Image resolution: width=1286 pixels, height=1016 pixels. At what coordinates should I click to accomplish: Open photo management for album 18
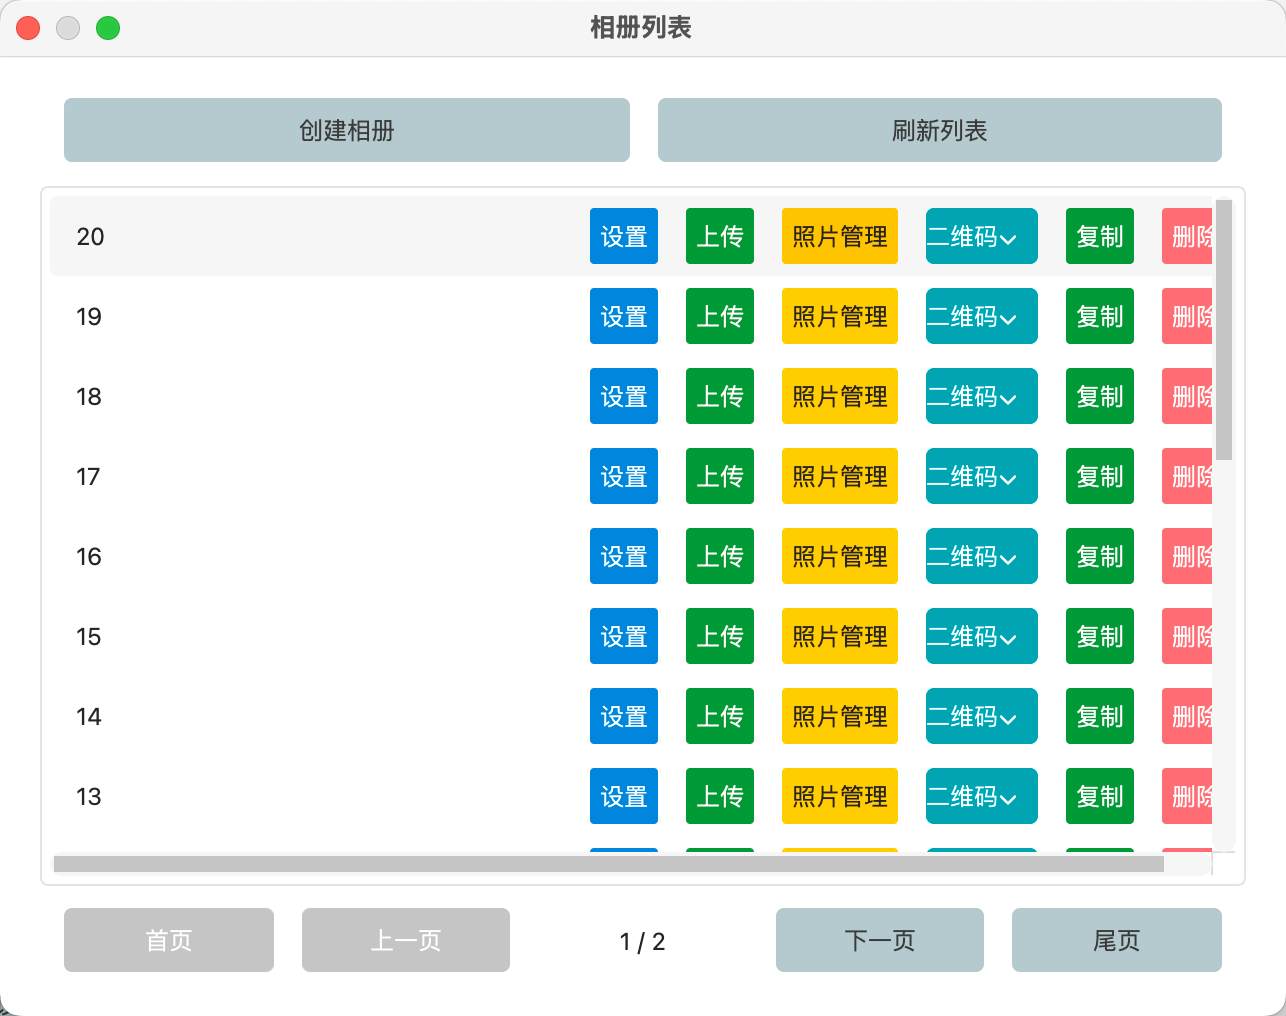[839, 396]
